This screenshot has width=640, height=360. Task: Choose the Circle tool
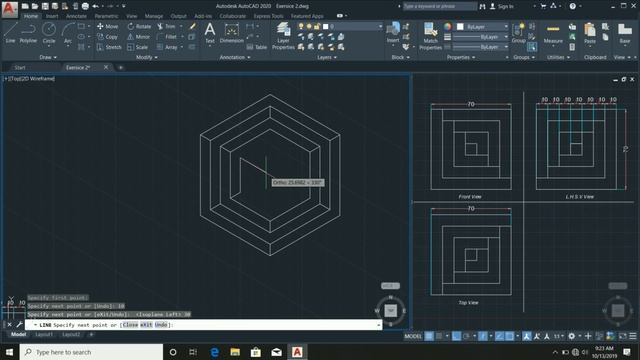[49, 33]
